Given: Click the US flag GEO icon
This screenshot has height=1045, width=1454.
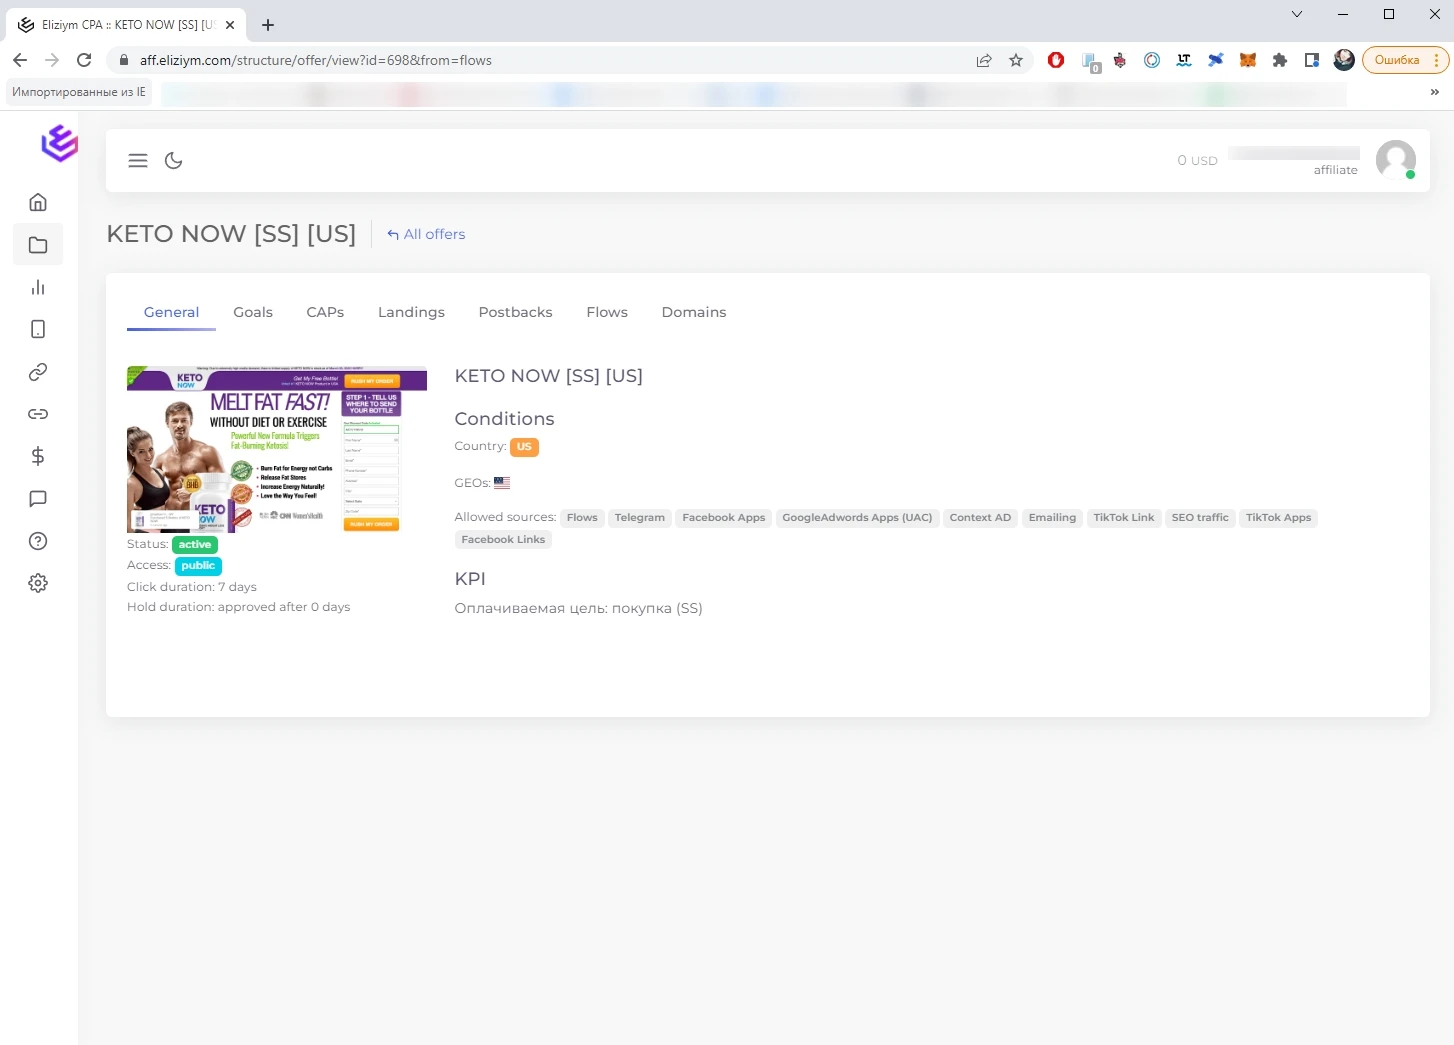Looking at the screenshot, I should click(x=502, y=482).
